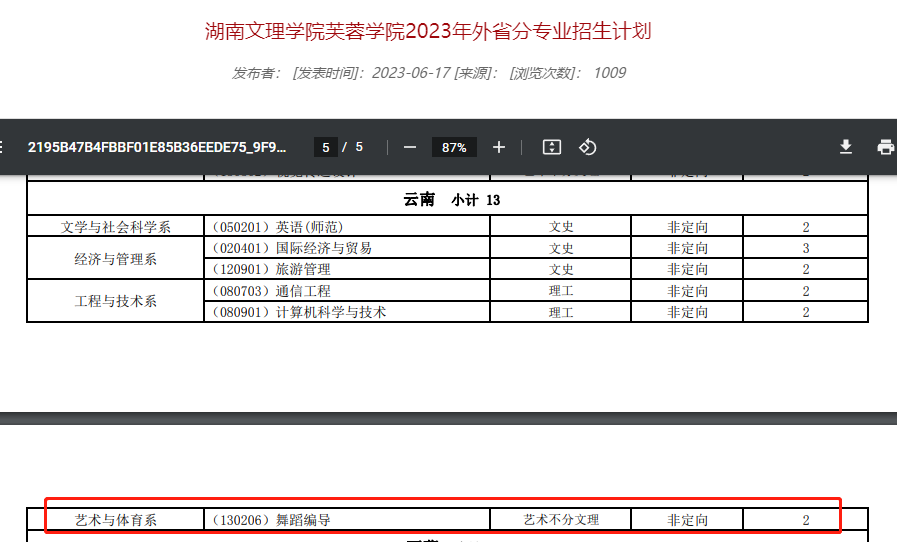Screen dimensions: 897x542
Task: Print the PDF document
Action: [886, 147]
